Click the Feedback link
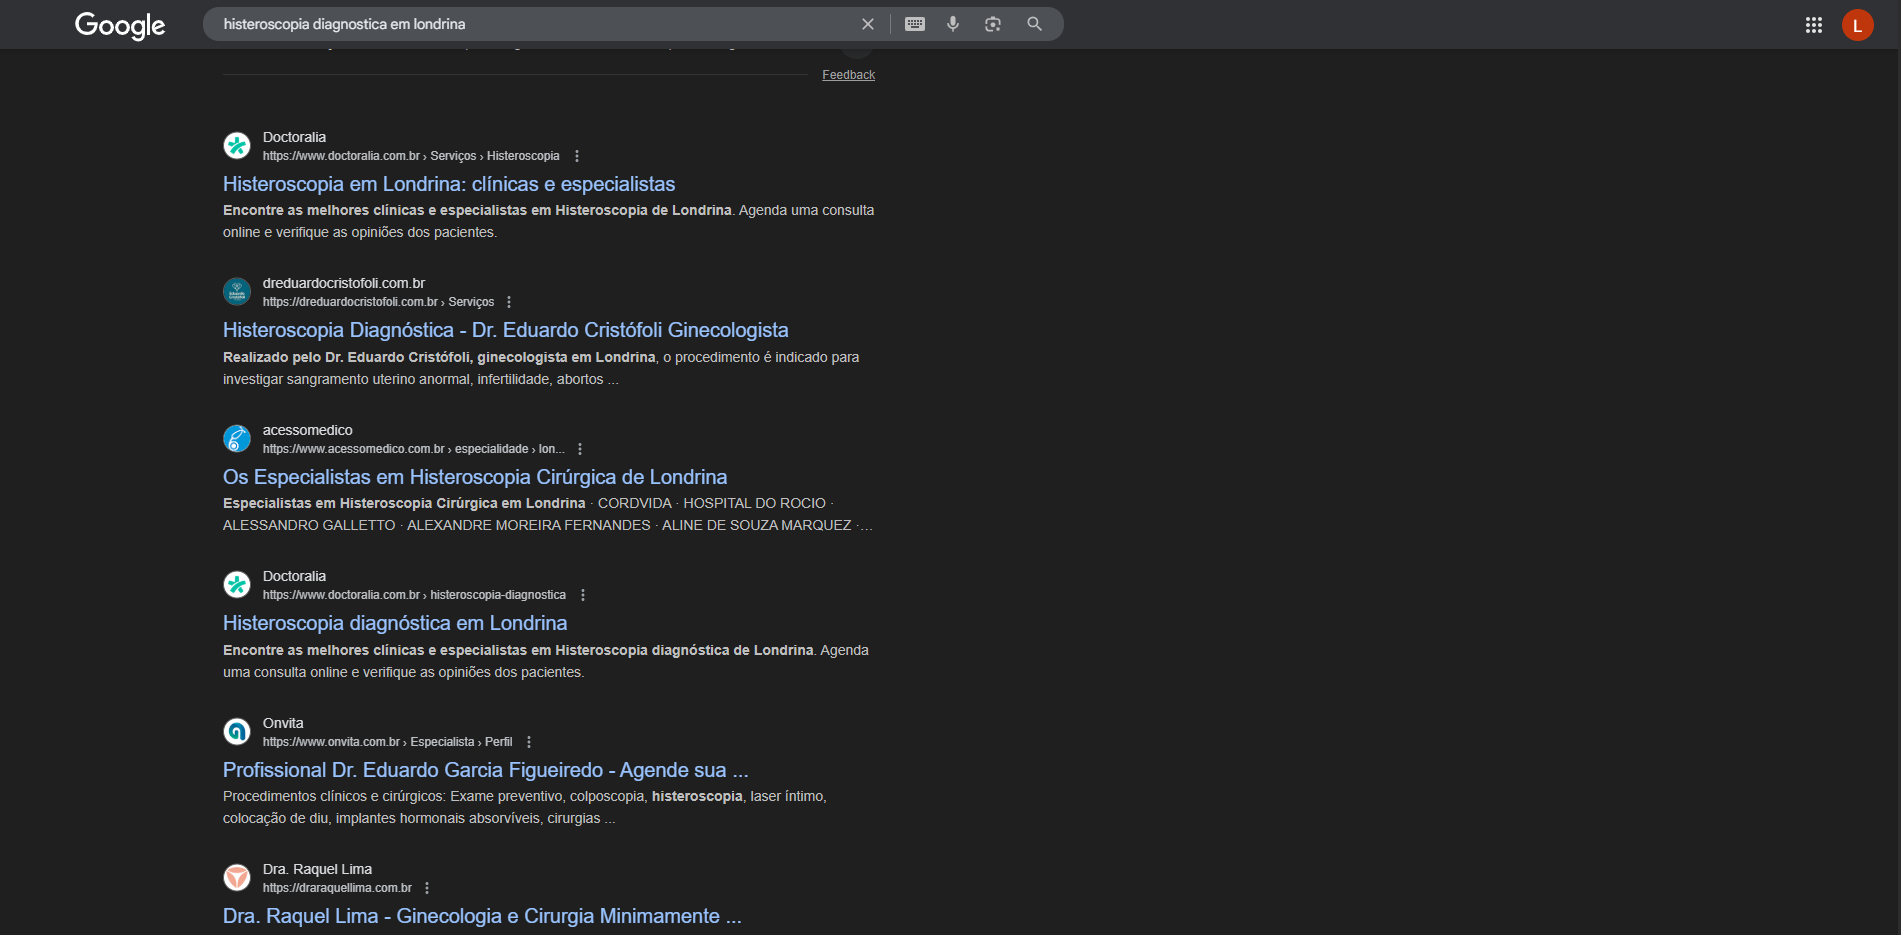1901x935 pixels. tap(848, 75)
